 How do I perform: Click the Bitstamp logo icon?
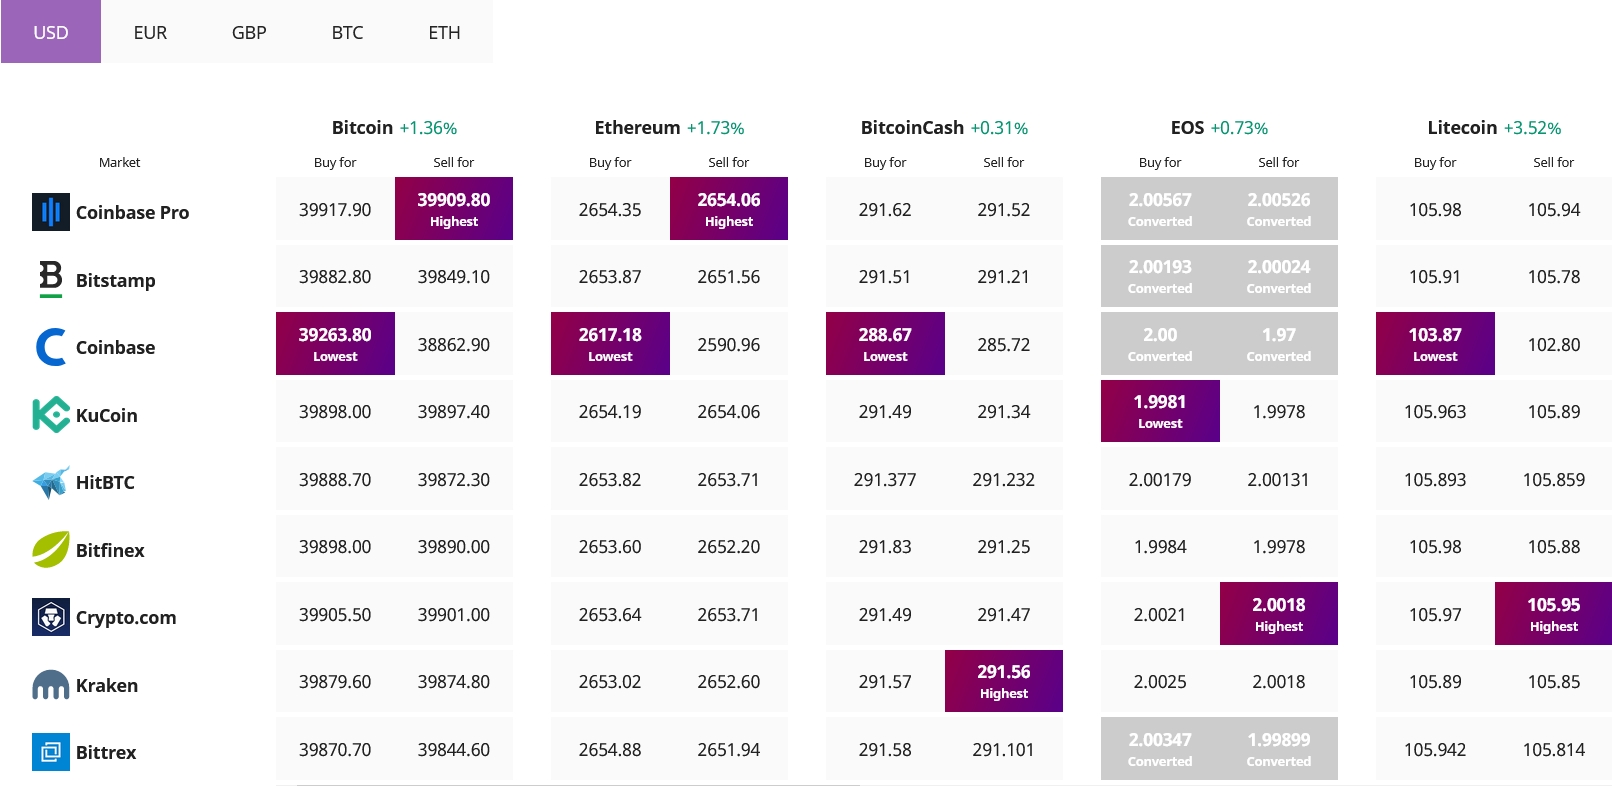click(x=51, y=279)
